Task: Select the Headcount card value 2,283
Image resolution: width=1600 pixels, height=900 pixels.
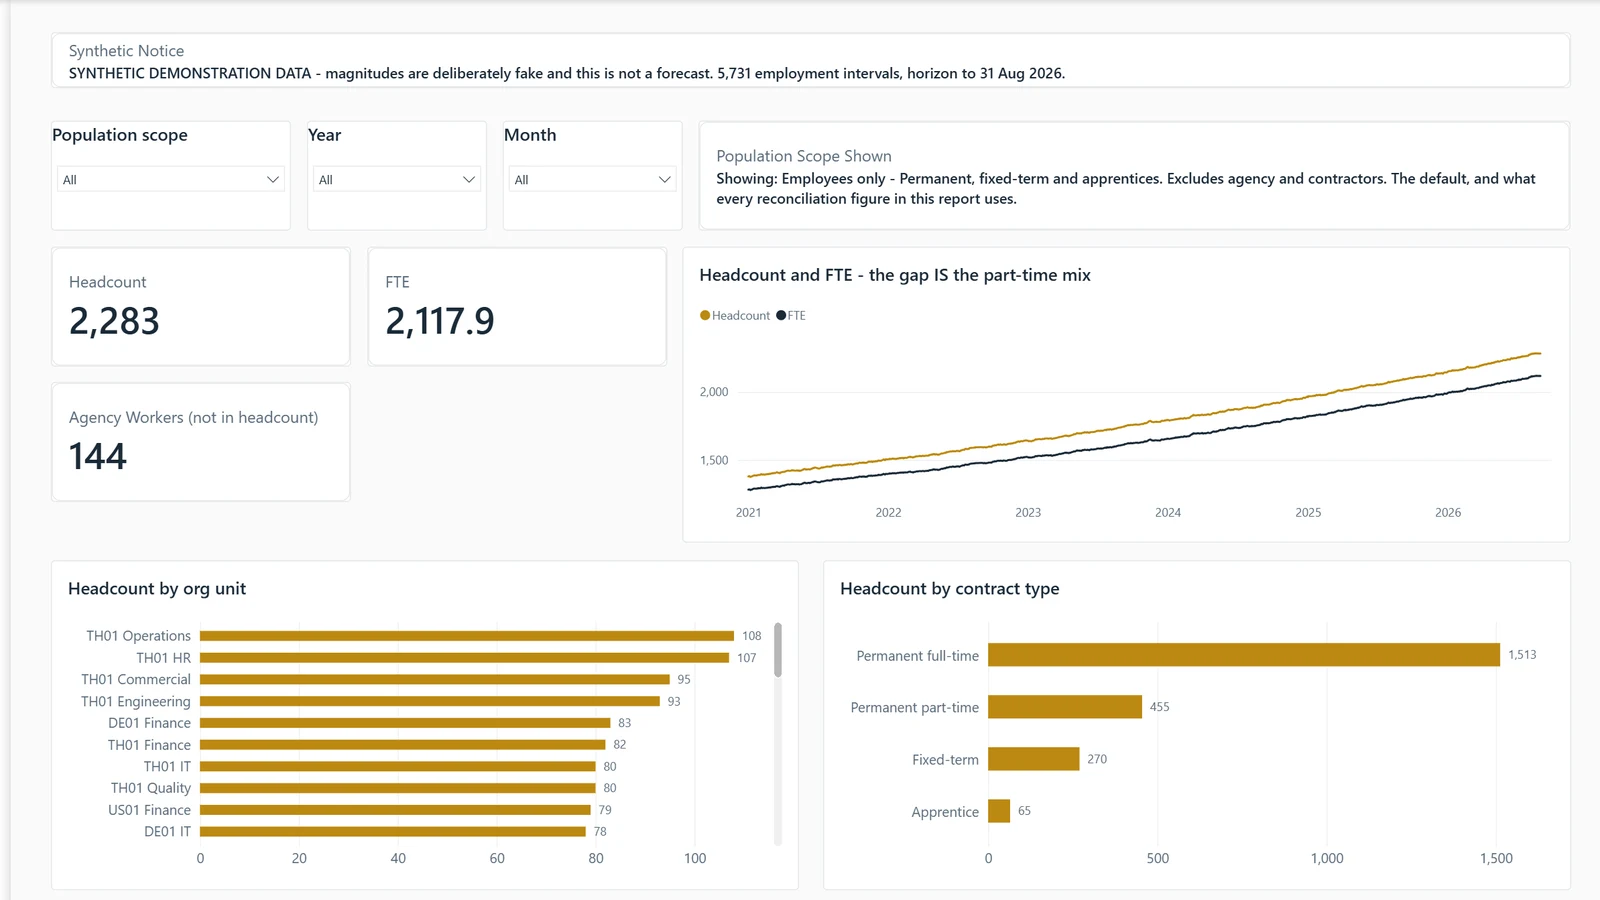Action: click(x=114, y=321)
